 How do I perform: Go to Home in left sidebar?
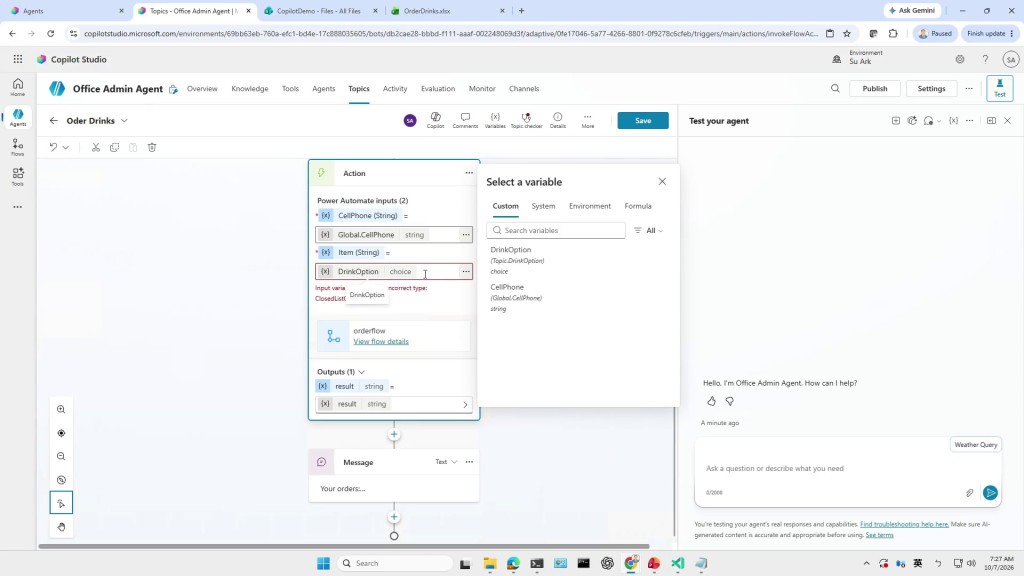(18, 87)
